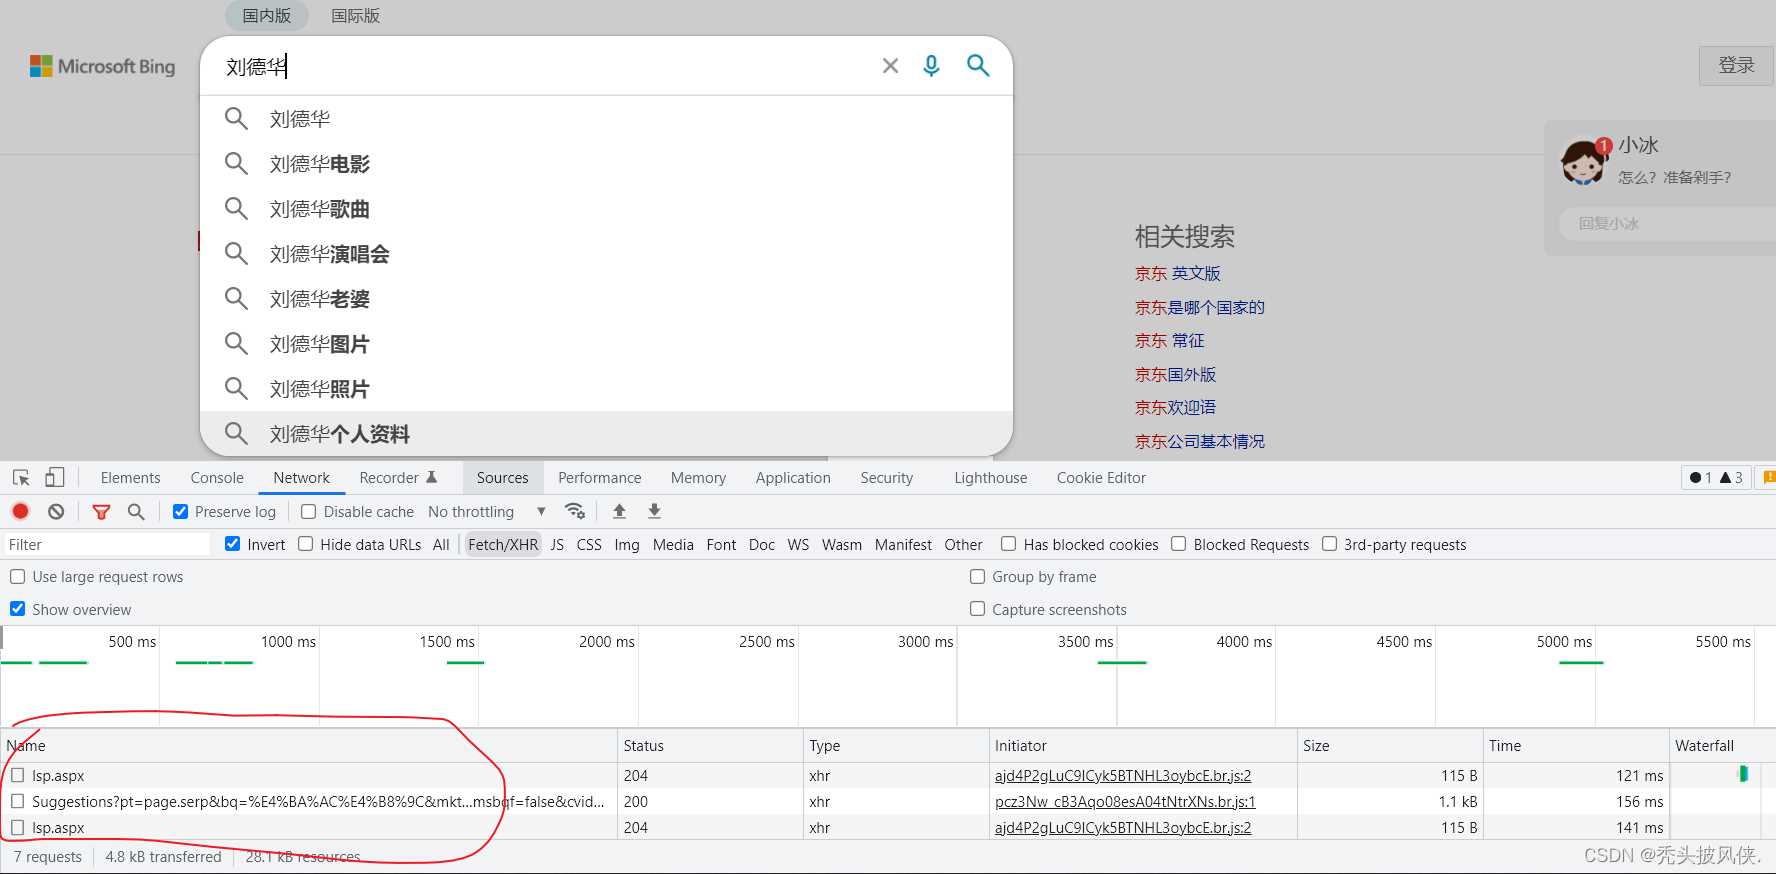The width and height of the screenshot is (1776, 874).
Task: Click the import HAR upload arrow icon
Action: coord(619,511)
